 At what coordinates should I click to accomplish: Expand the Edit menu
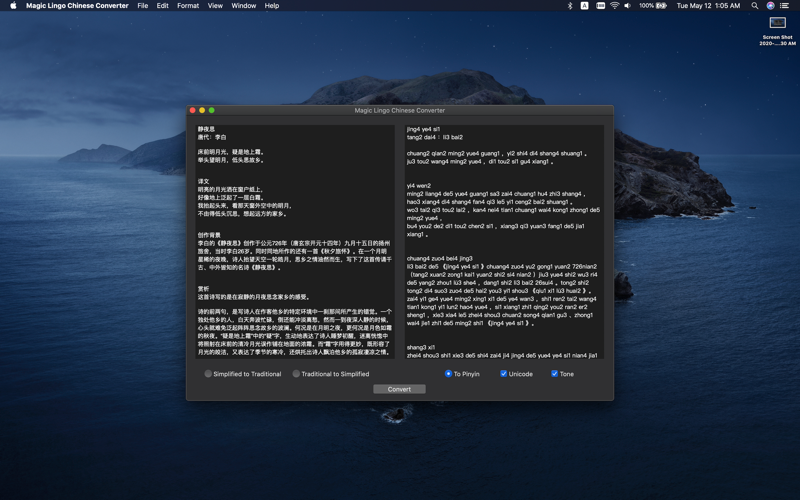[162, 6]
